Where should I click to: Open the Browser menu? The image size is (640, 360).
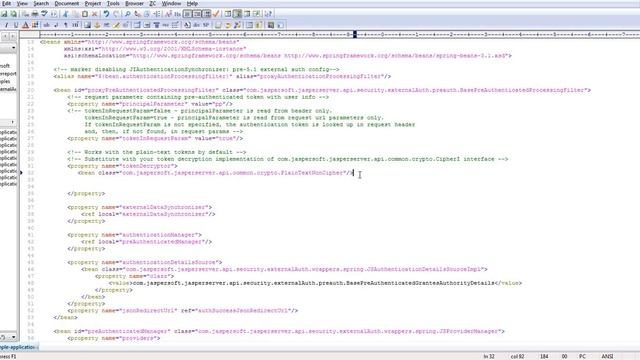[x=134, y=3]
